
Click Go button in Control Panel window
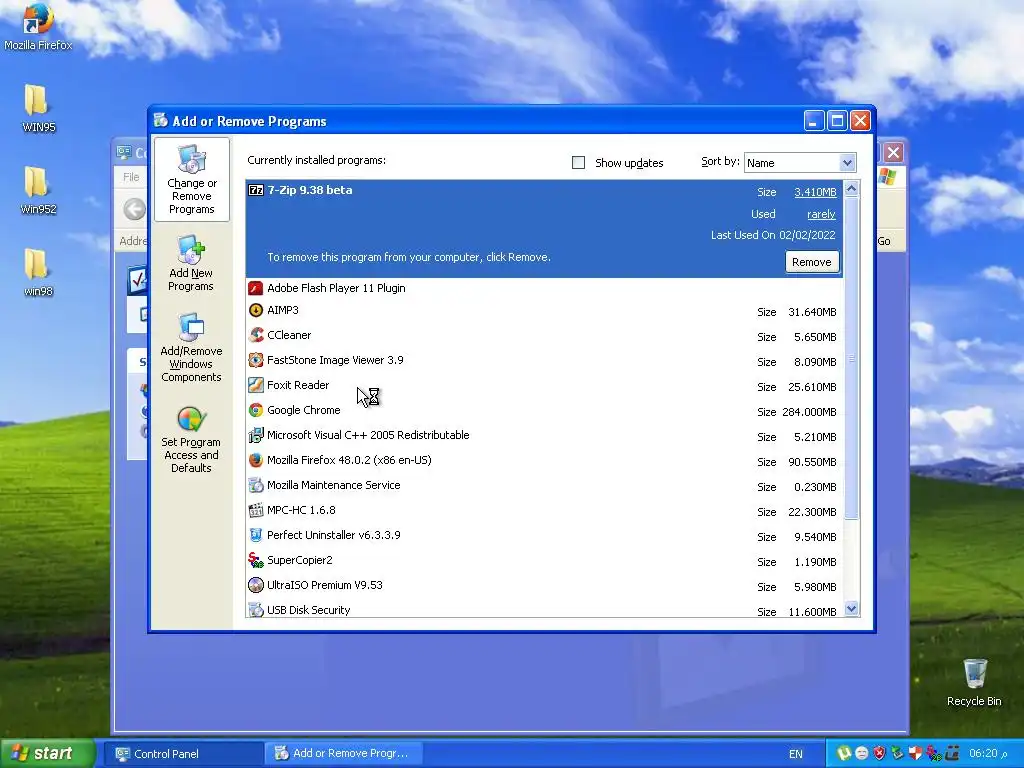tap(884, 241)
